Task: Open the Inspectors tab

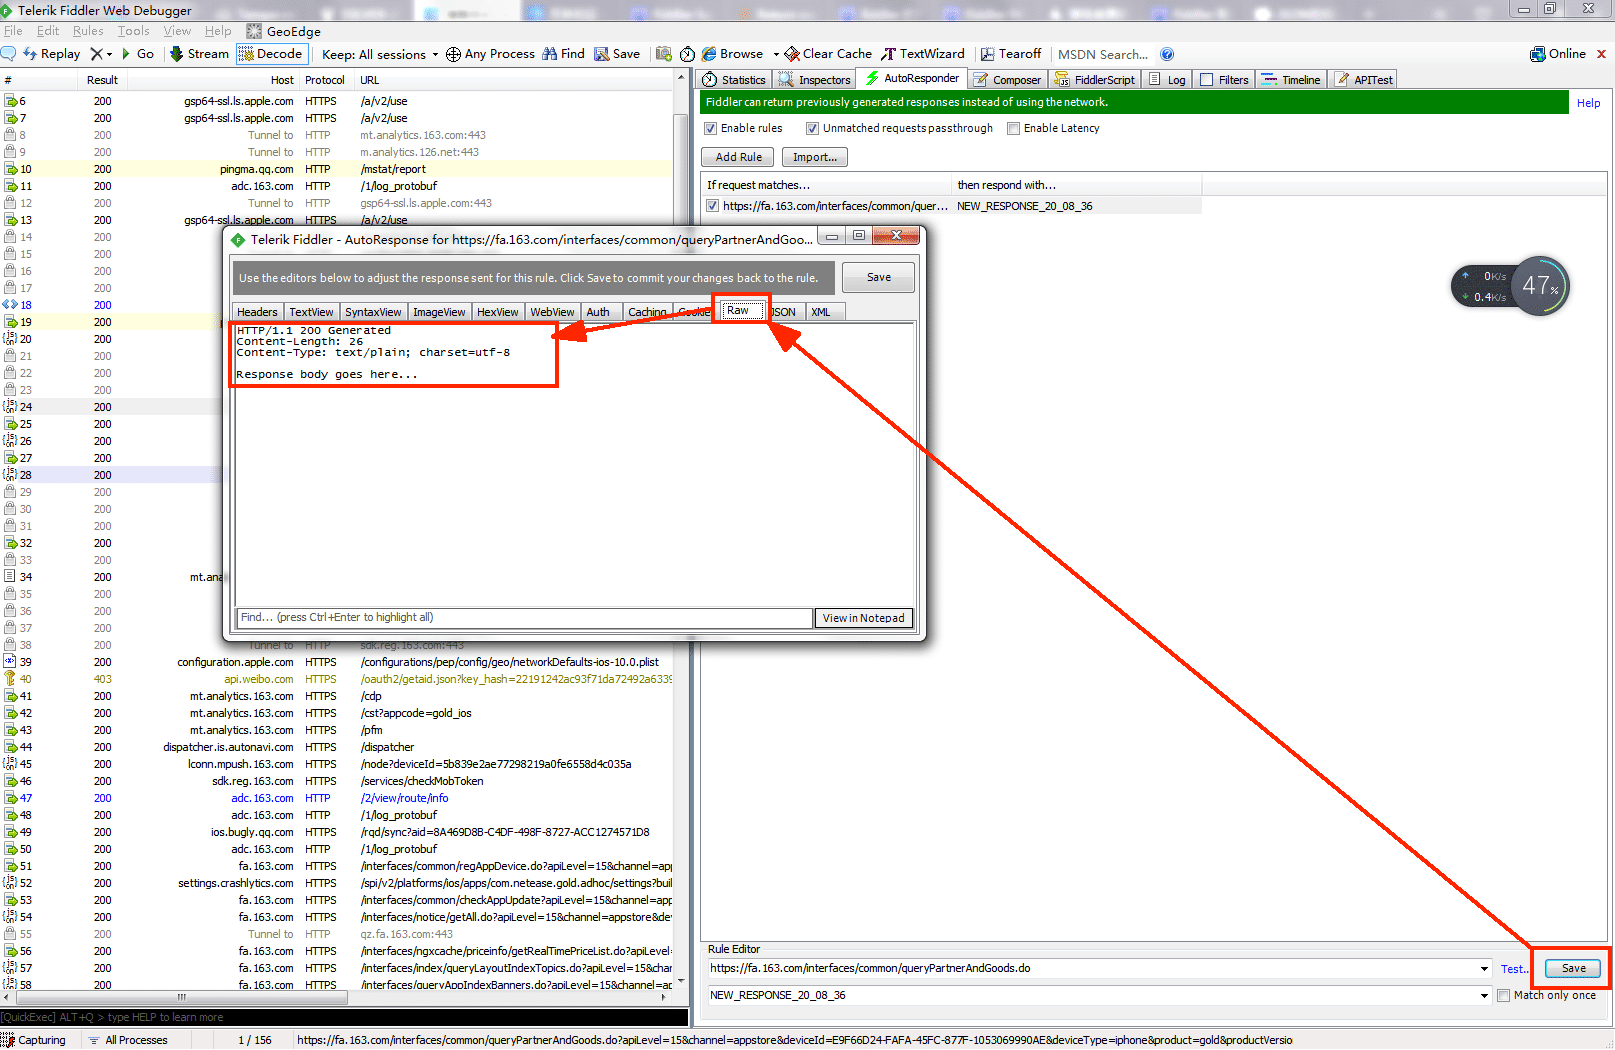Action: (x=815, y=79)
